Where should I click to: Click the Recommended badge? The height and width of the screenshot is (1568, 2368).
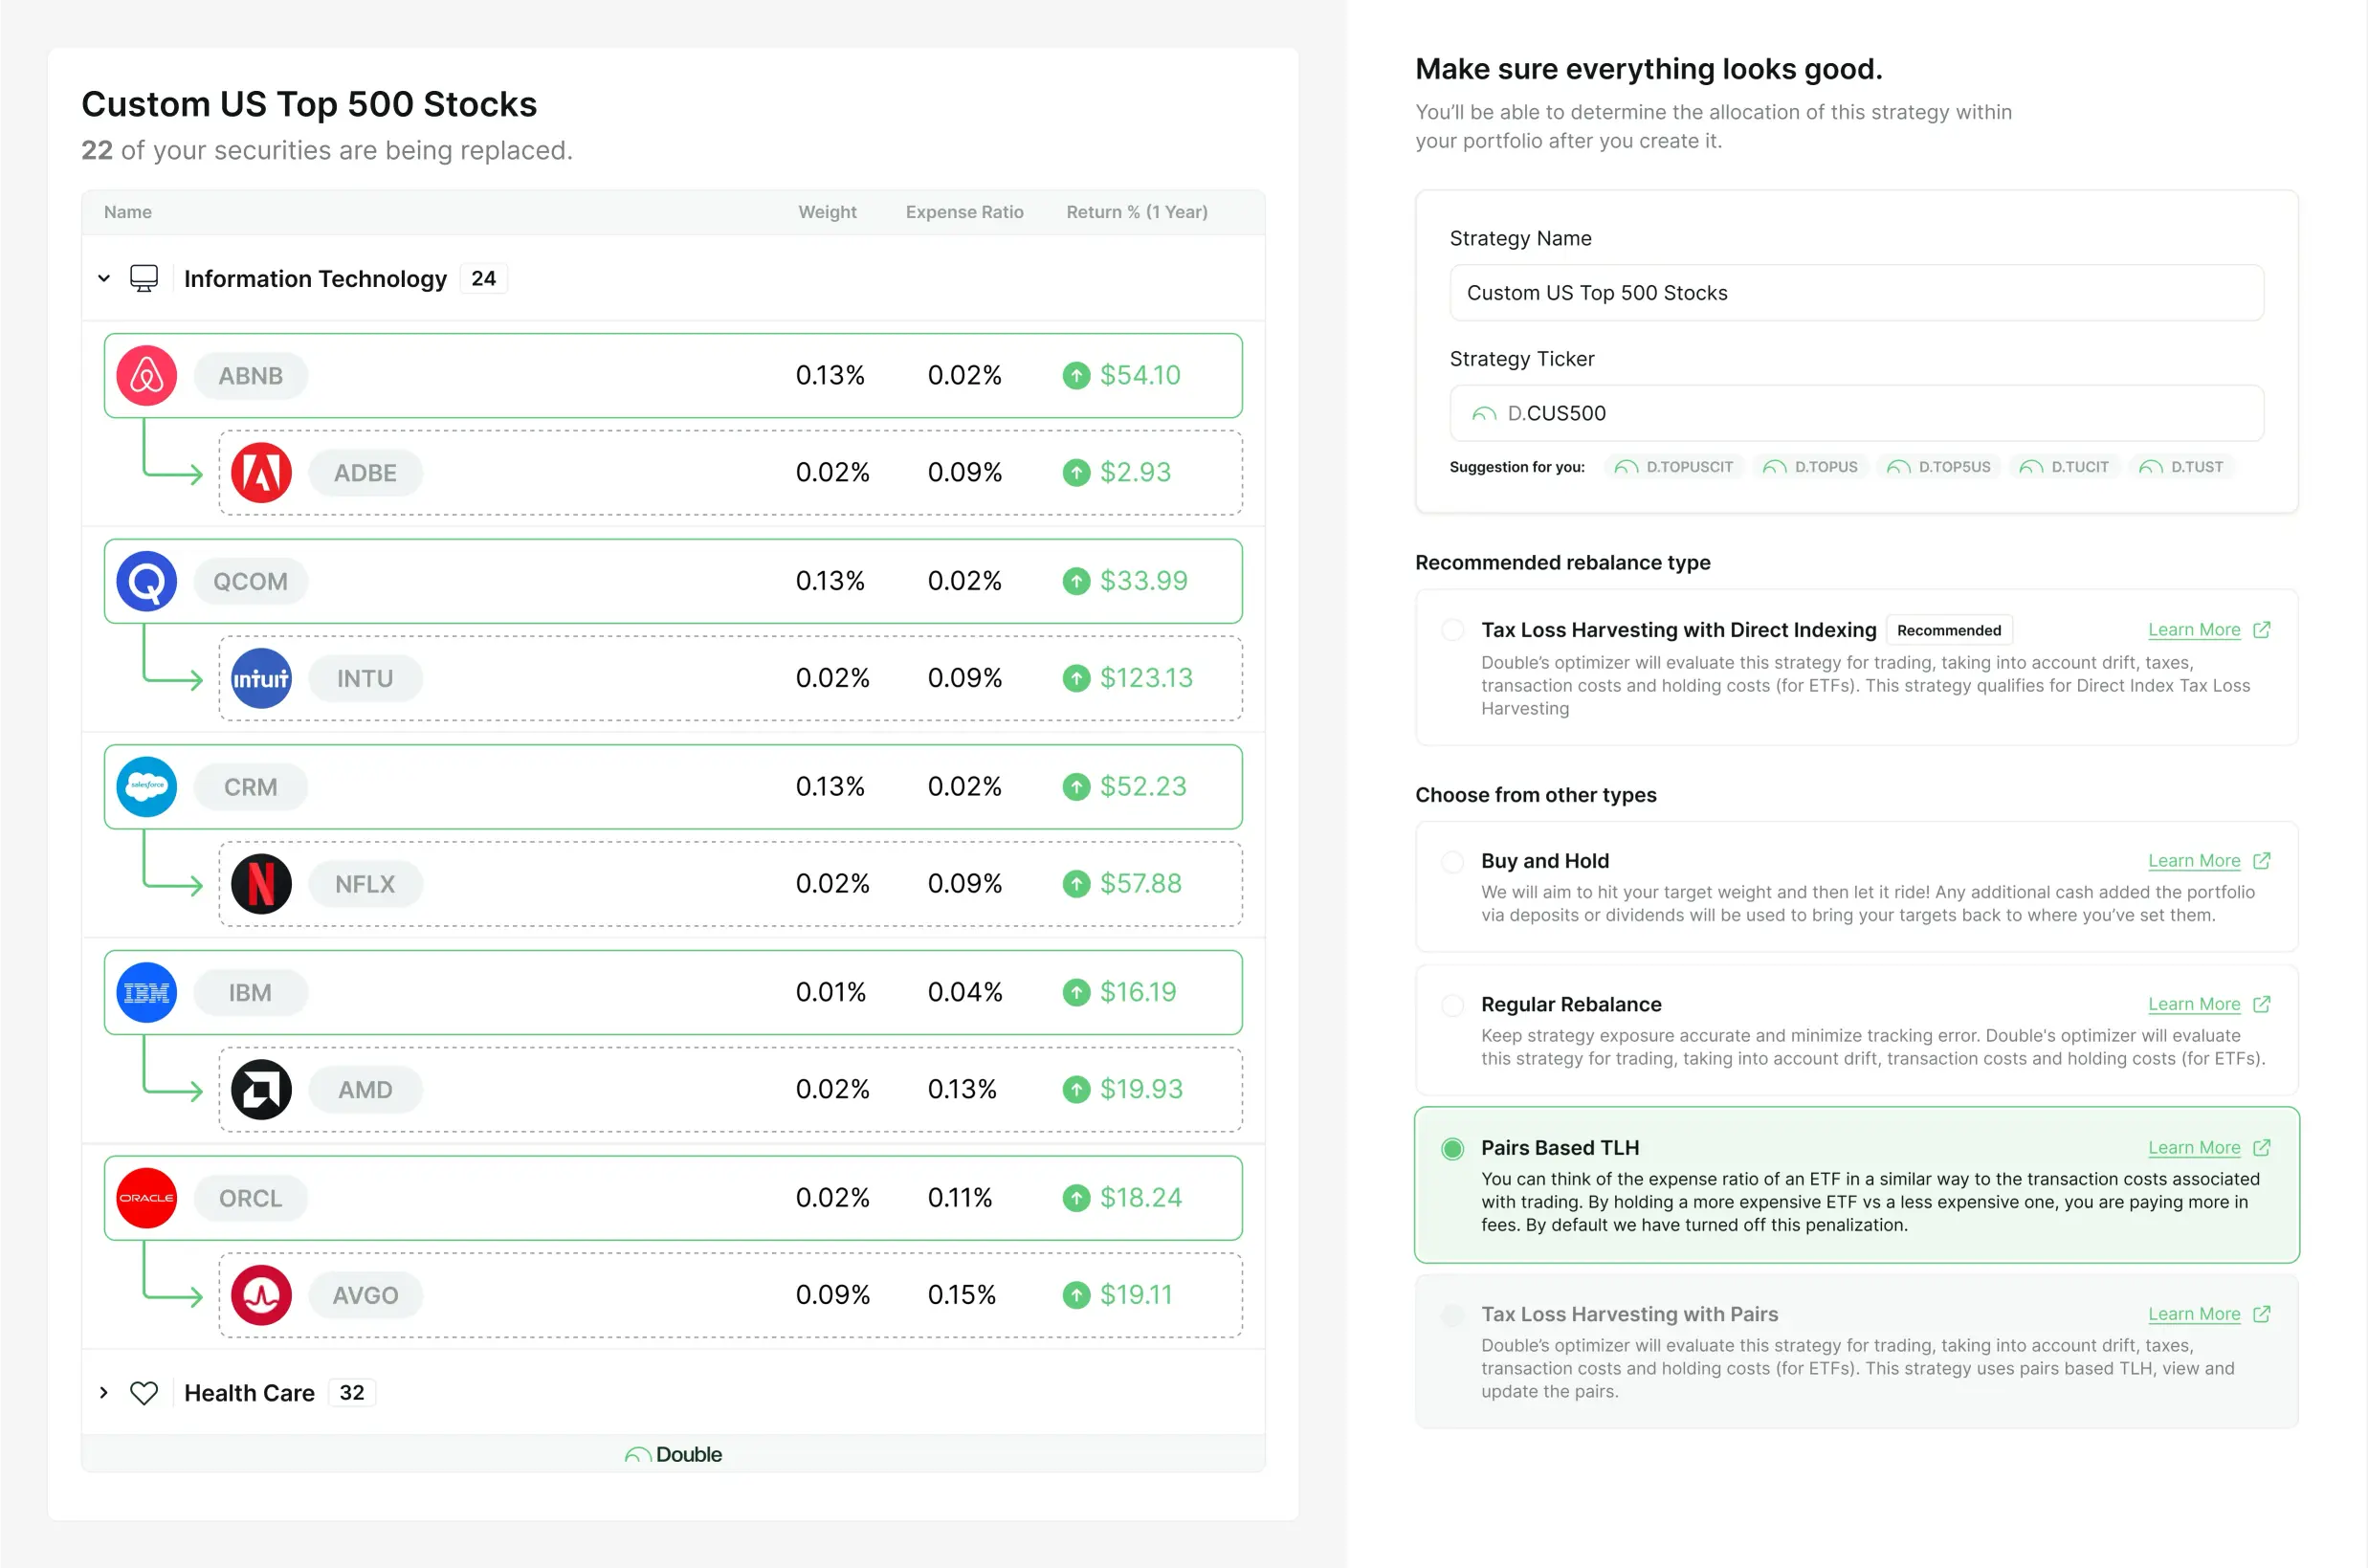[1949, 630]
